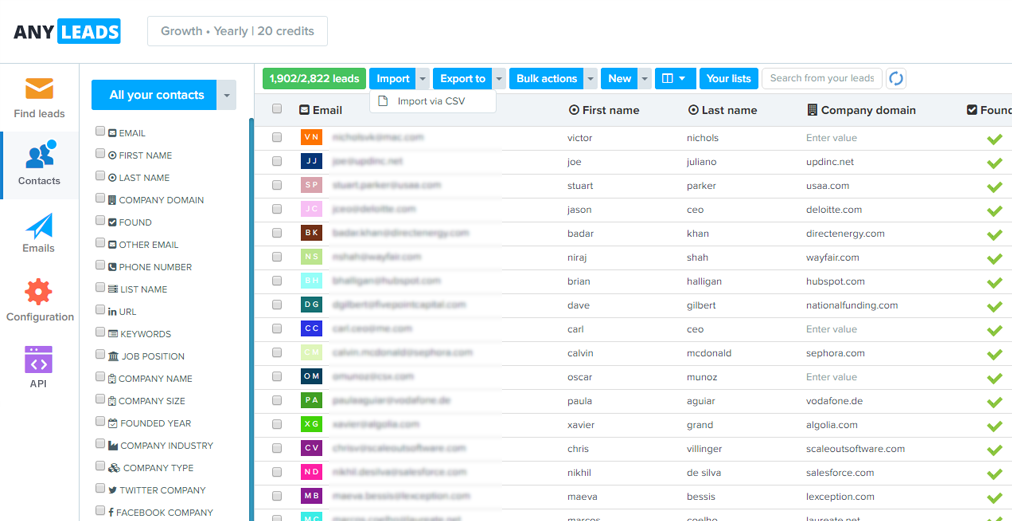Viewport: 1012px width, 521px height.
Task: Sort by the Last name column header
Action: (x=722, y=110)
